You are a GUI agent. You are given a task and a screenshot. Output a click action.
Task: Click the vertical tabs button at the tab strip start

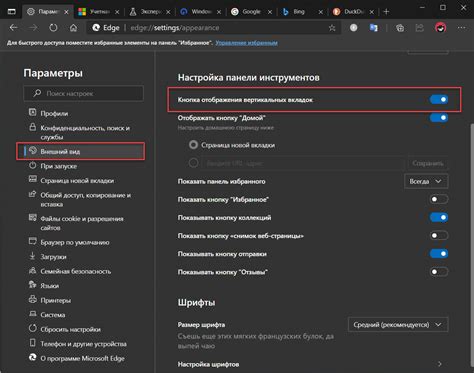click(x=12, y=12)
